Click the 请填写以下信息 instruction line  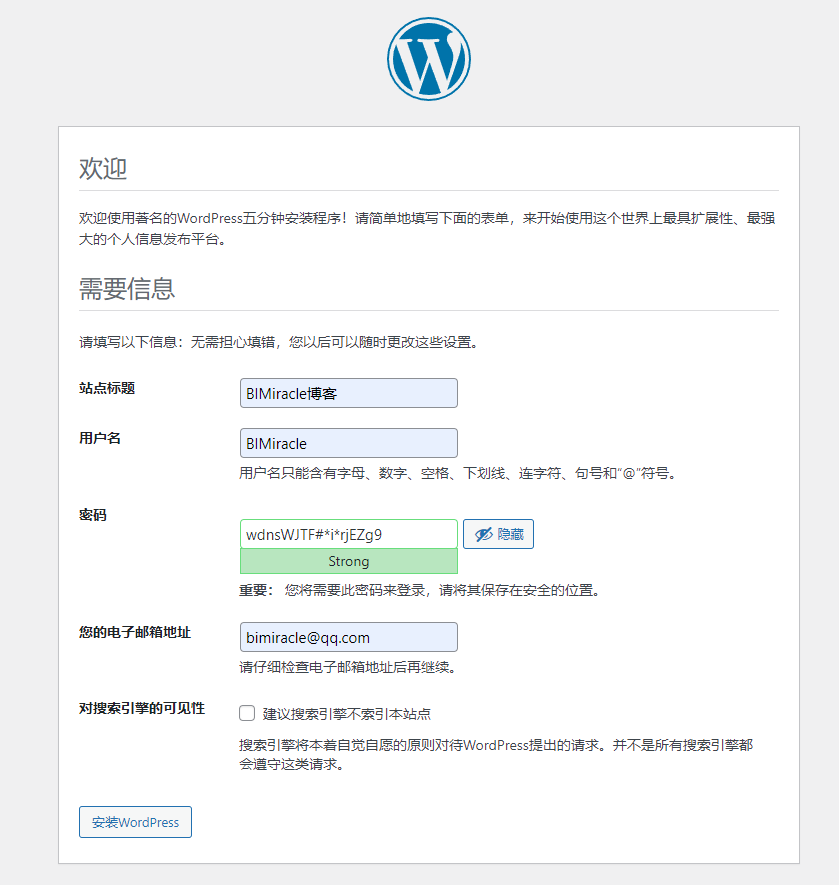point(279,342)
